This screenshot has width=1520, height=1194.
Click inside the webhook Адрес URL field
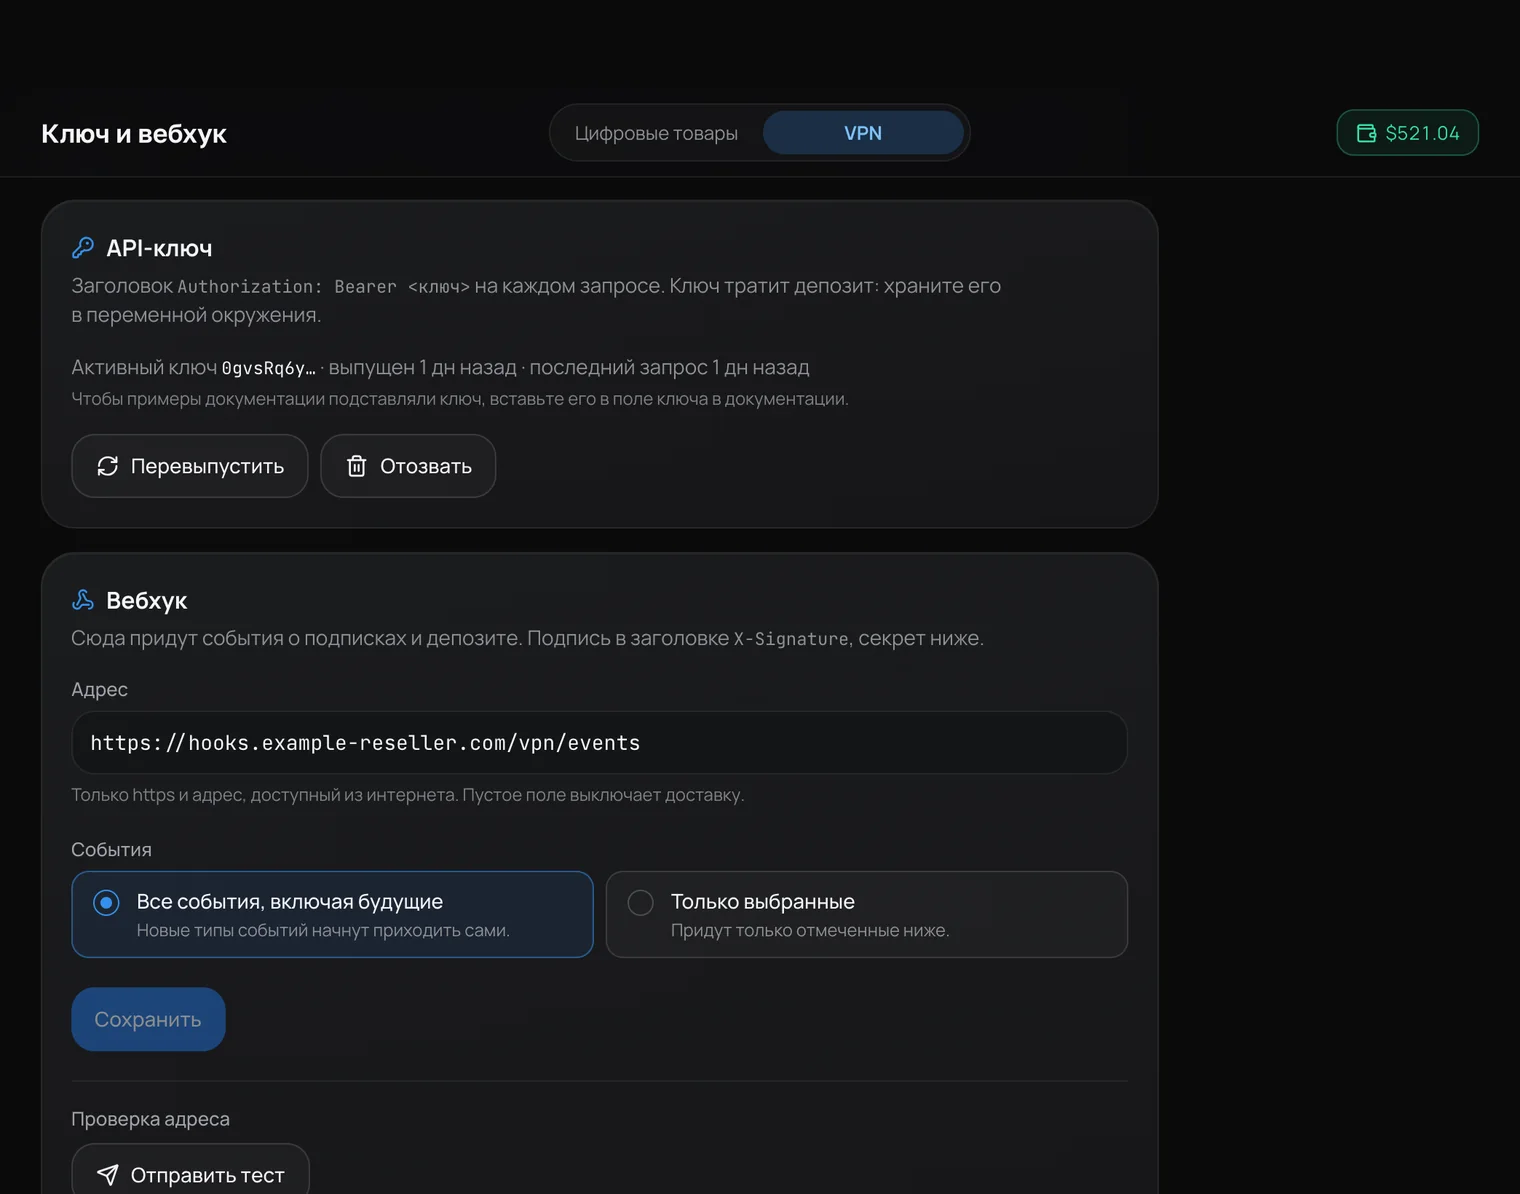(x=600, y=742)
